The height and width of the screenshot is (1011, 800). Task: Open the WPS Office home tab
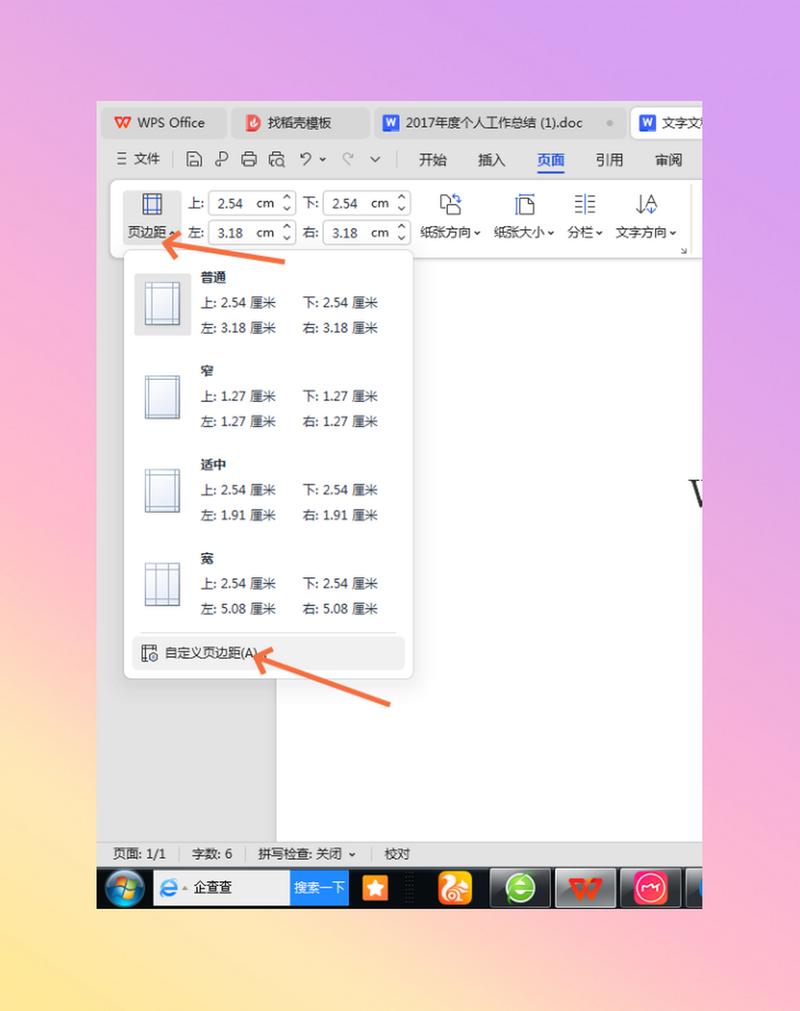pyautogui.click(x=163, y=123)
